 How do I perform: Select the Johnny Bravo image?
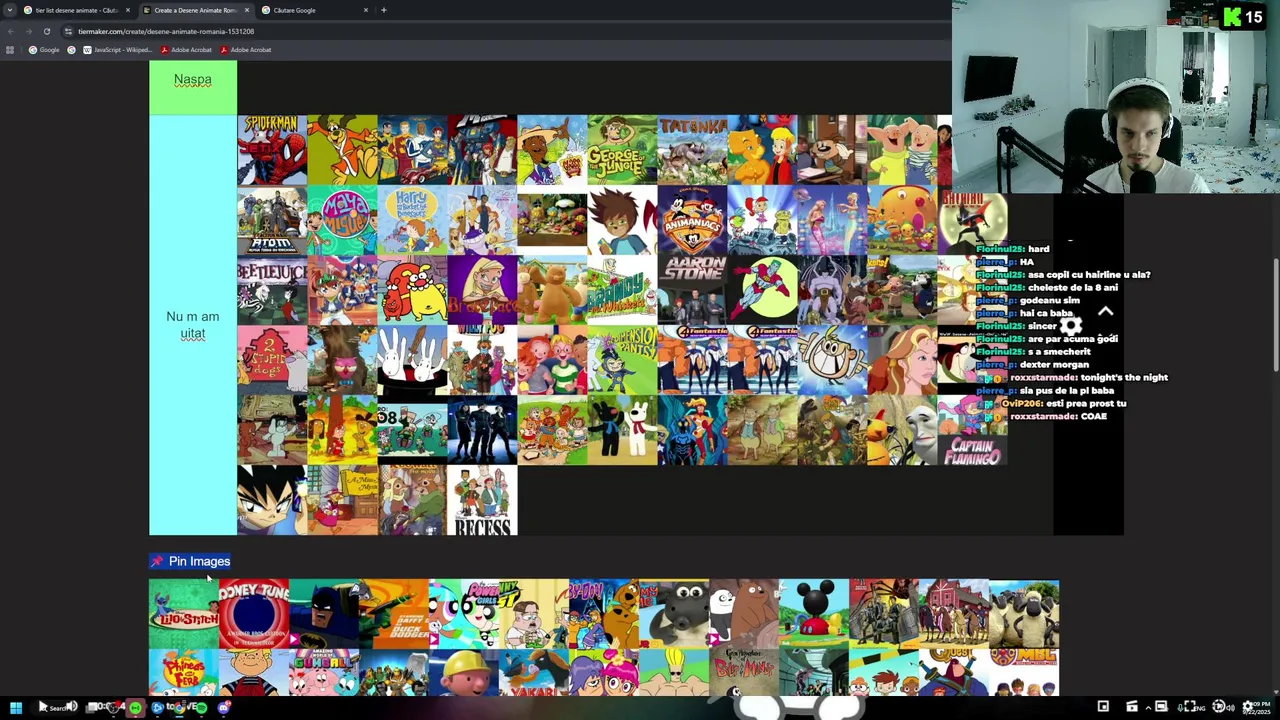[674, 672]
